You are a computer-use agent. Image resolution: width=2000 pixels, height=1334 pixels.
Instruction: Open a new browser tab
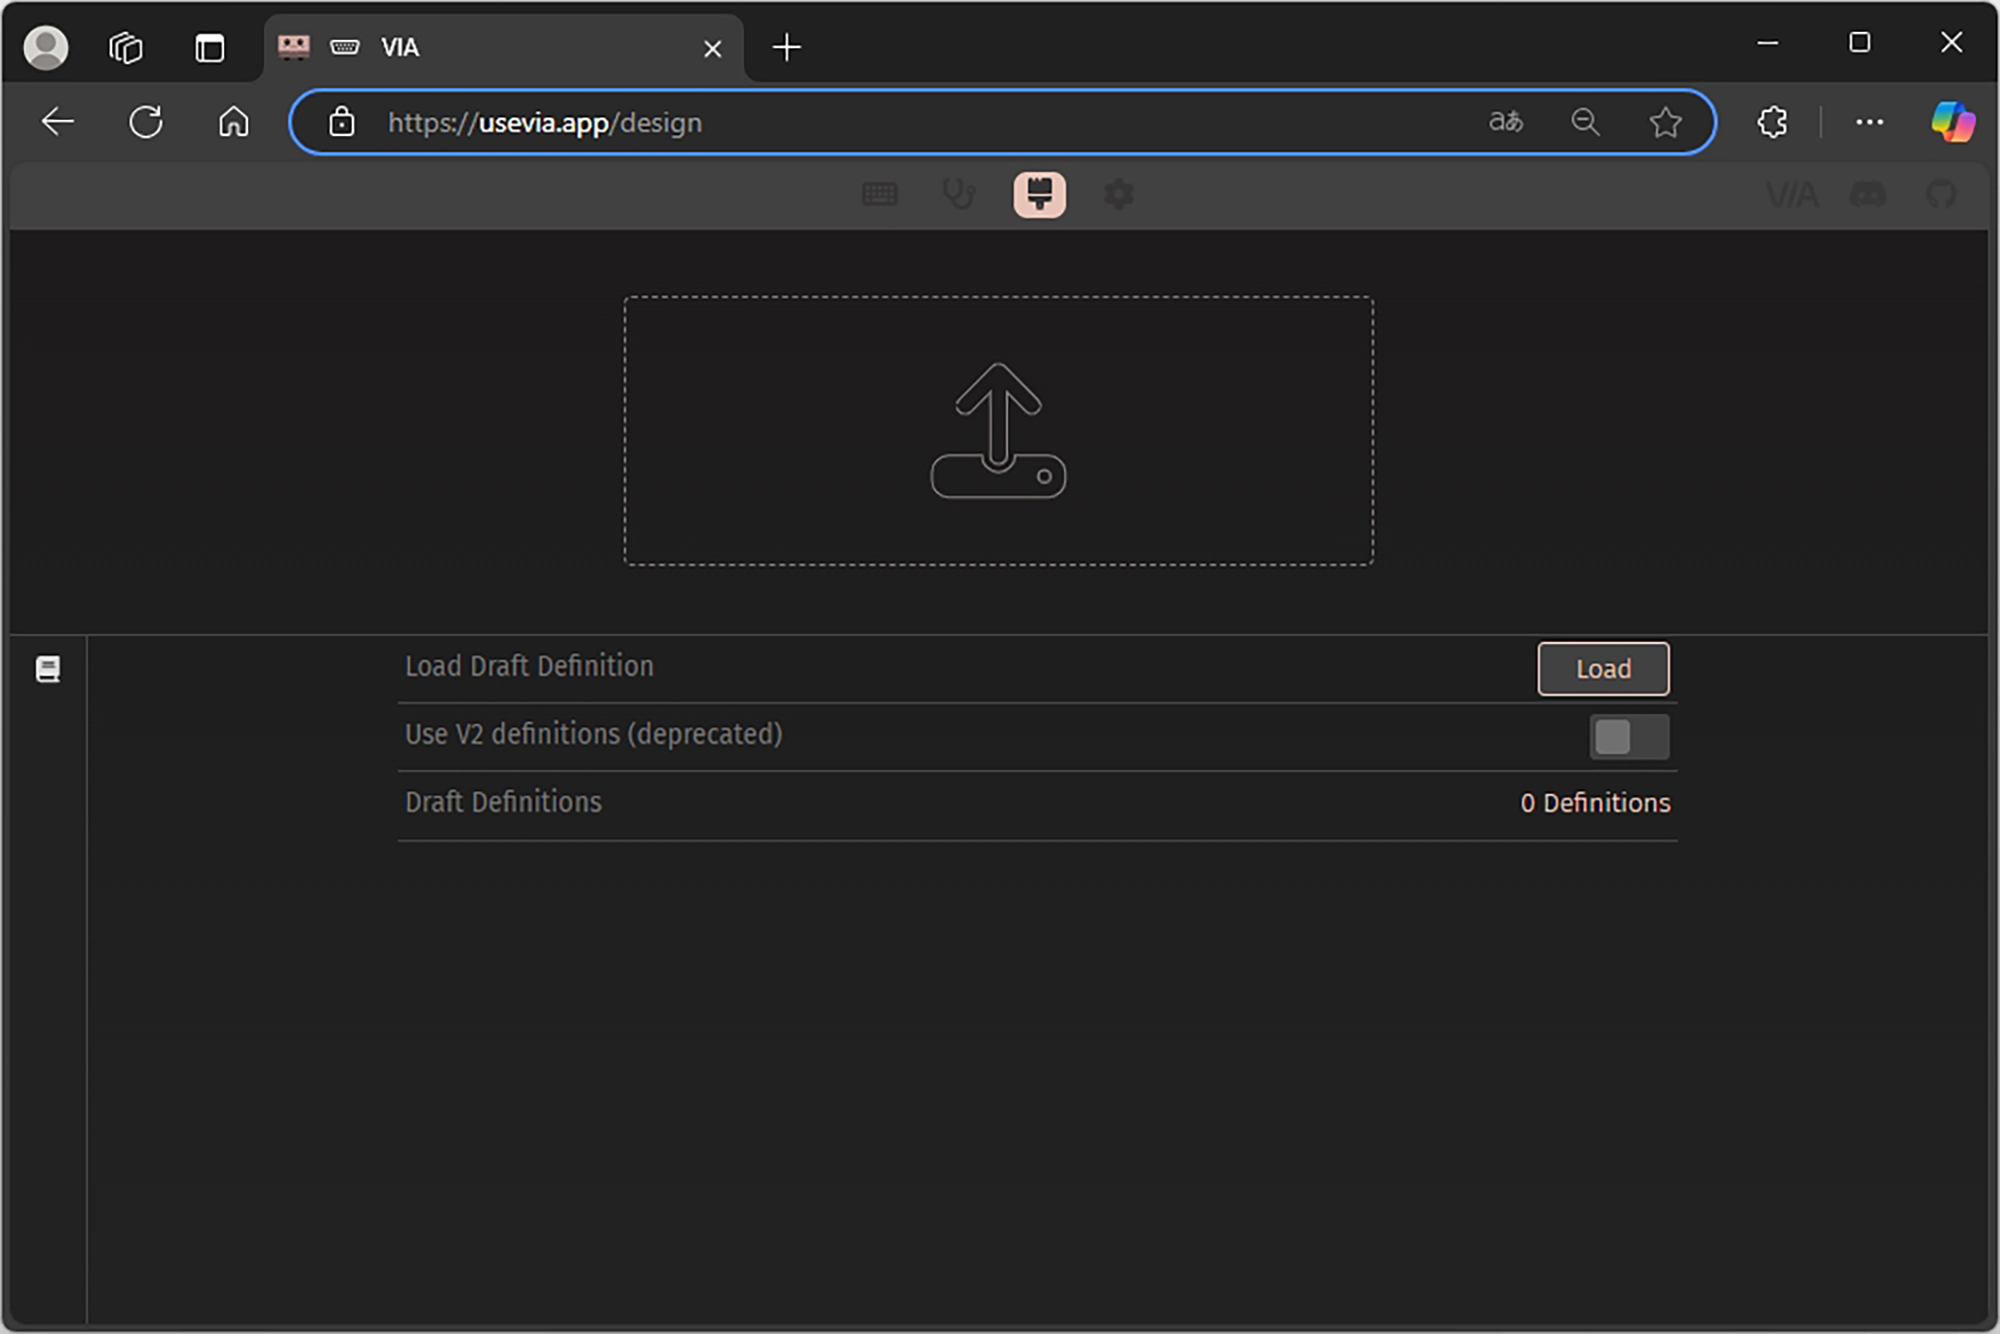pos(787,47)
